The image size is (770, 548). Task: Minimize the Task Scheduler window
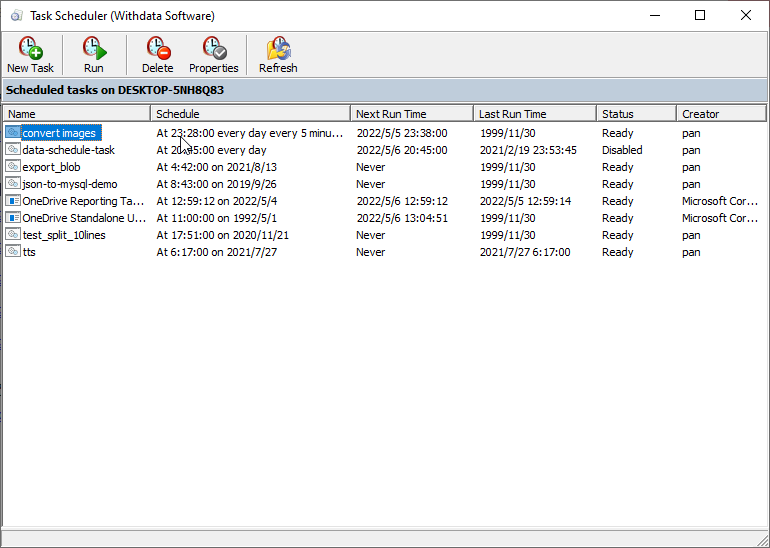tap(655, 16)
